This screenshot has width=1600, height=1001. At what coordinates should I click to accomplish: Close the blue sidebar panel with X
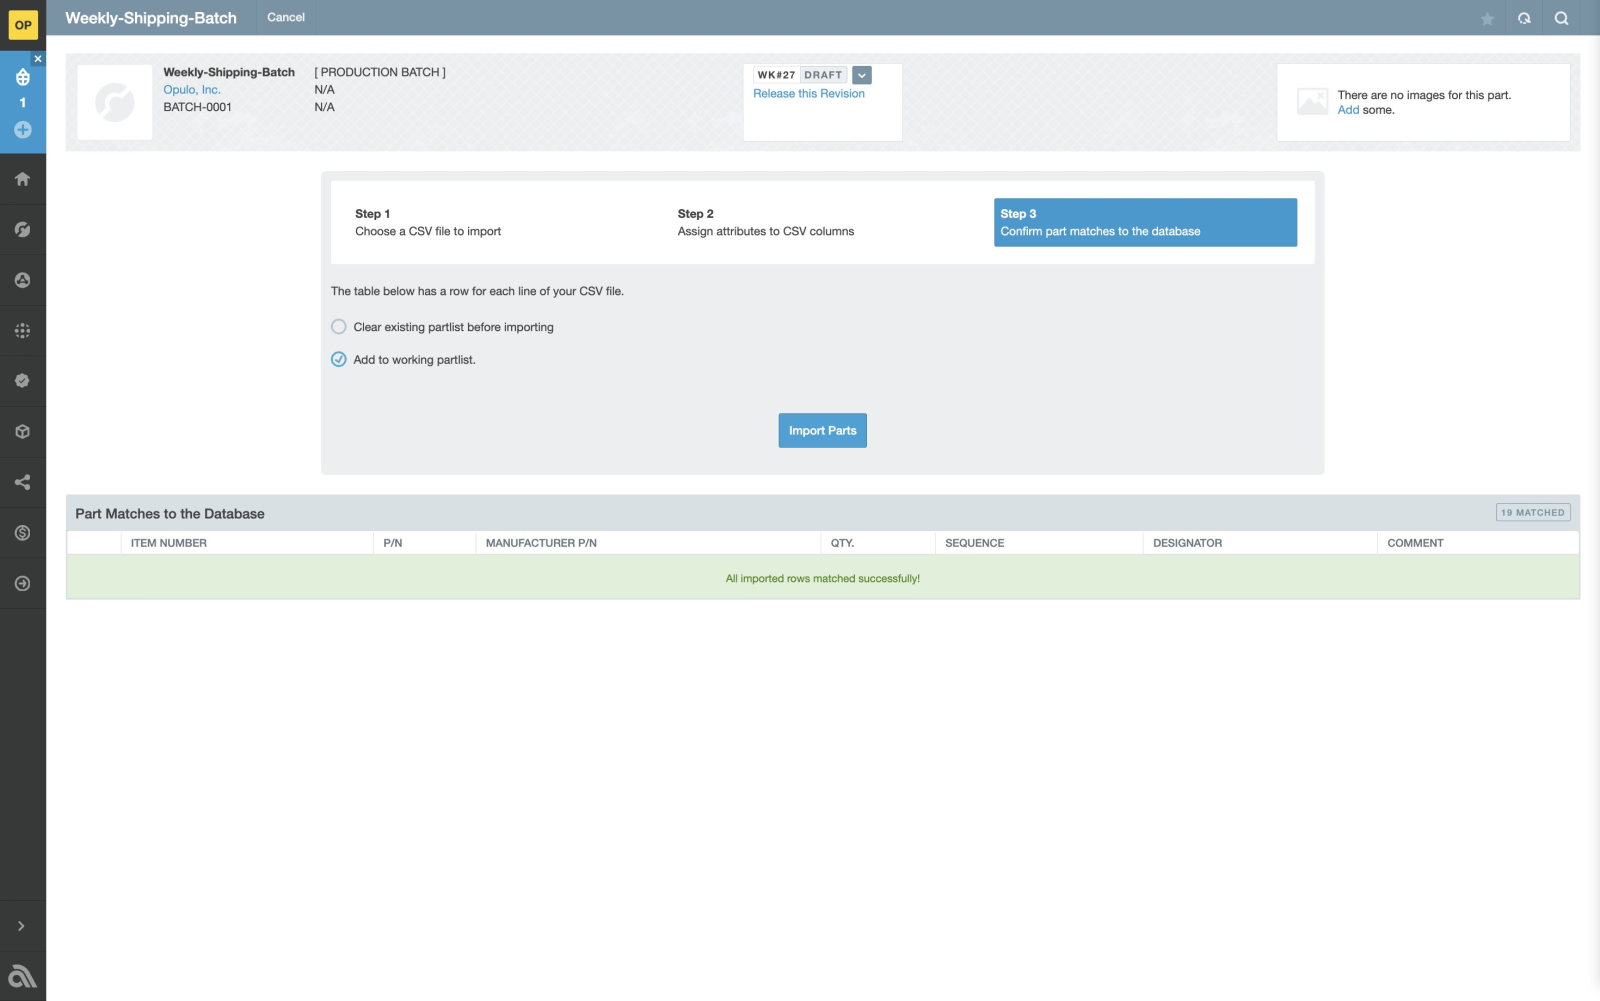38,59
